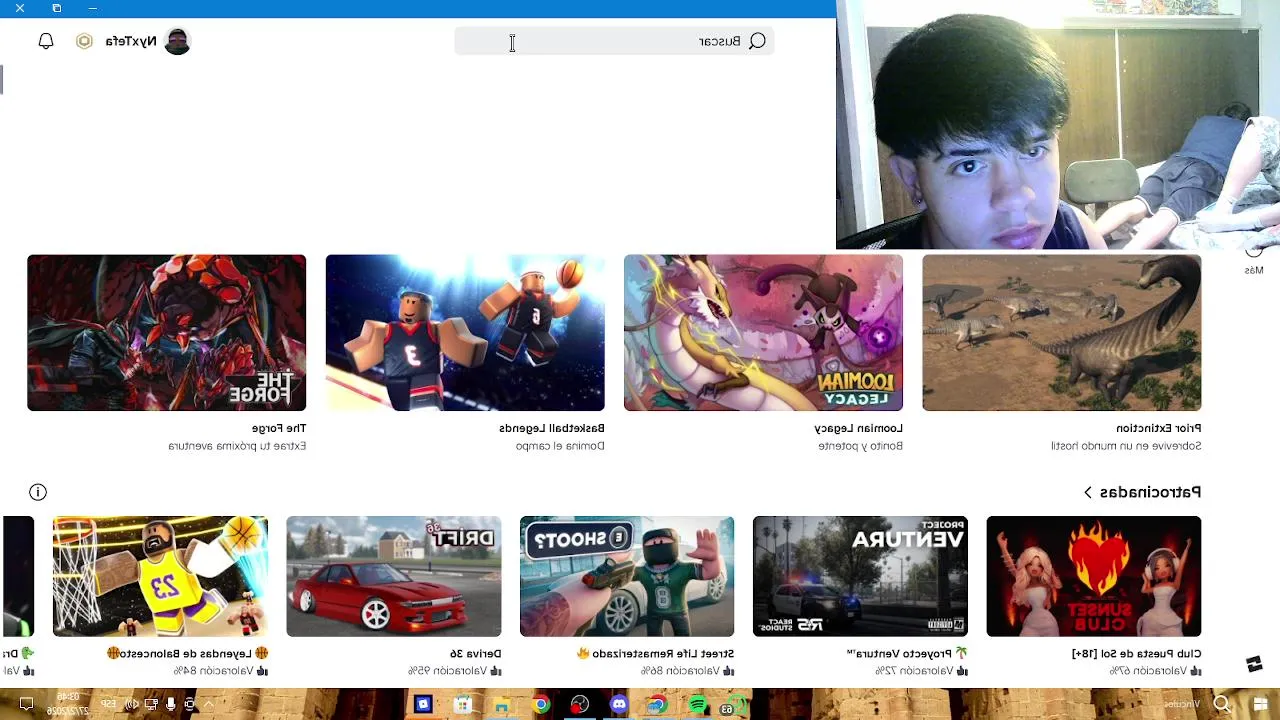Expand hidden tray icons chevron
The image size is (1280, 720).
pos(209,705)
